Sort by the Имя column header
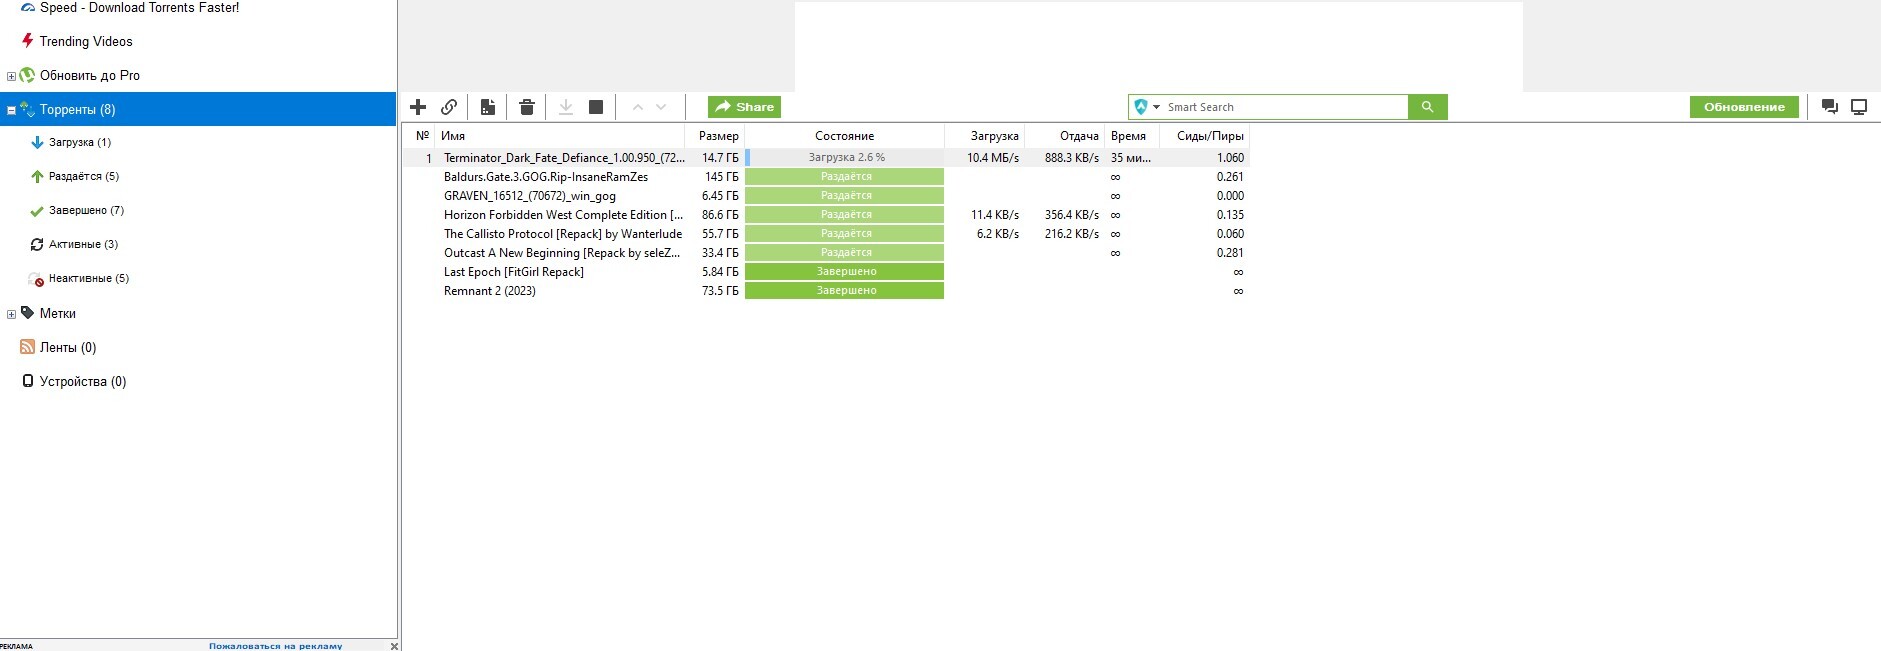This screenshot has height=651, width=1881. pos(560,135)
